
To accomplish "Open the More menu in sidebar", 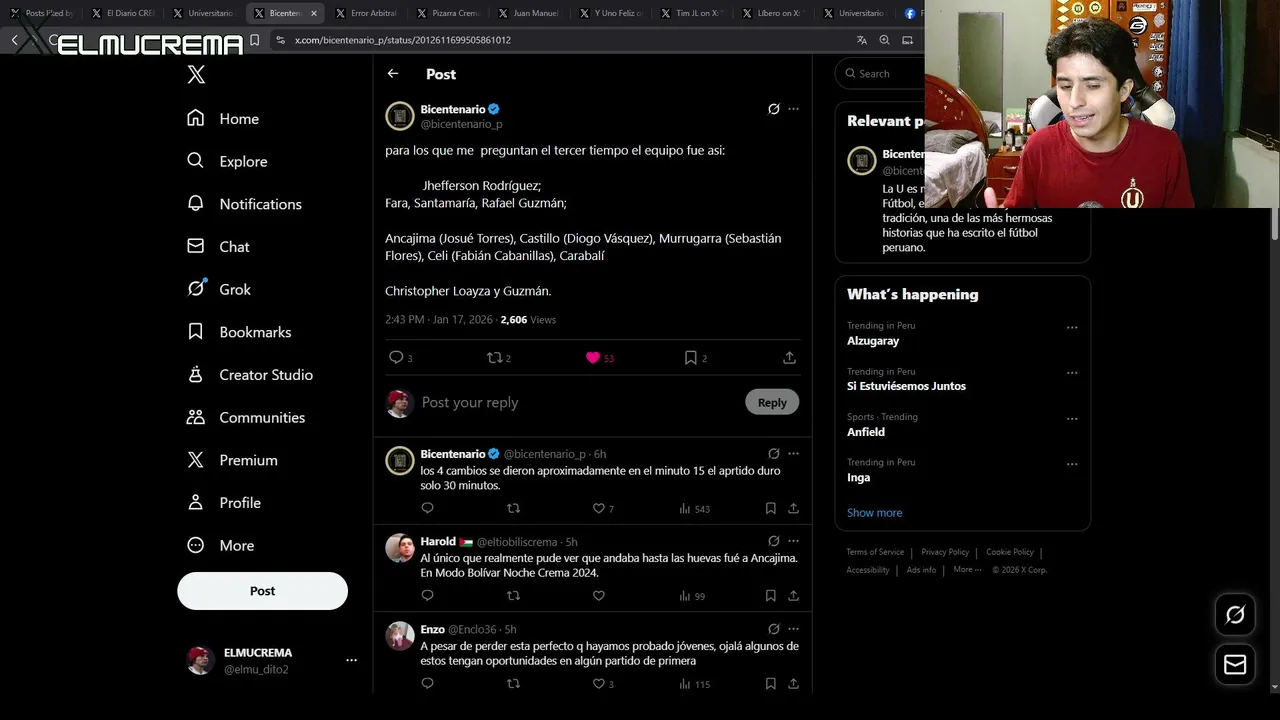I will 221,545.
